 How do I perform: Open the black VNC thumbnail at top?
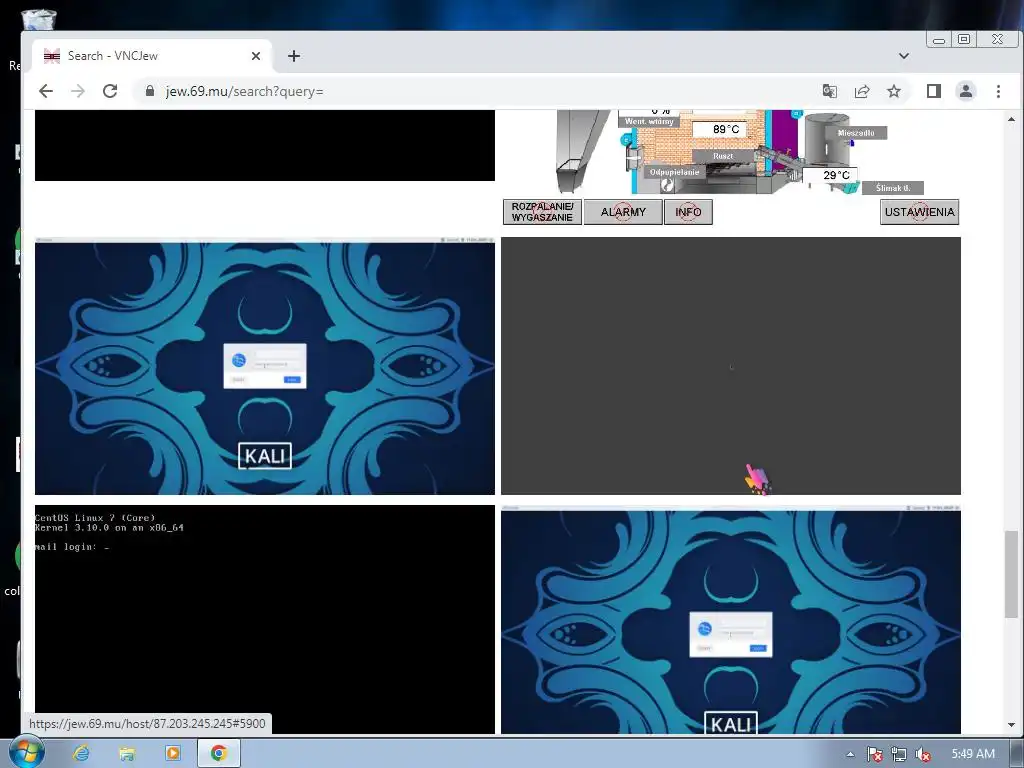pyautogui.click(x=265, y=145)
